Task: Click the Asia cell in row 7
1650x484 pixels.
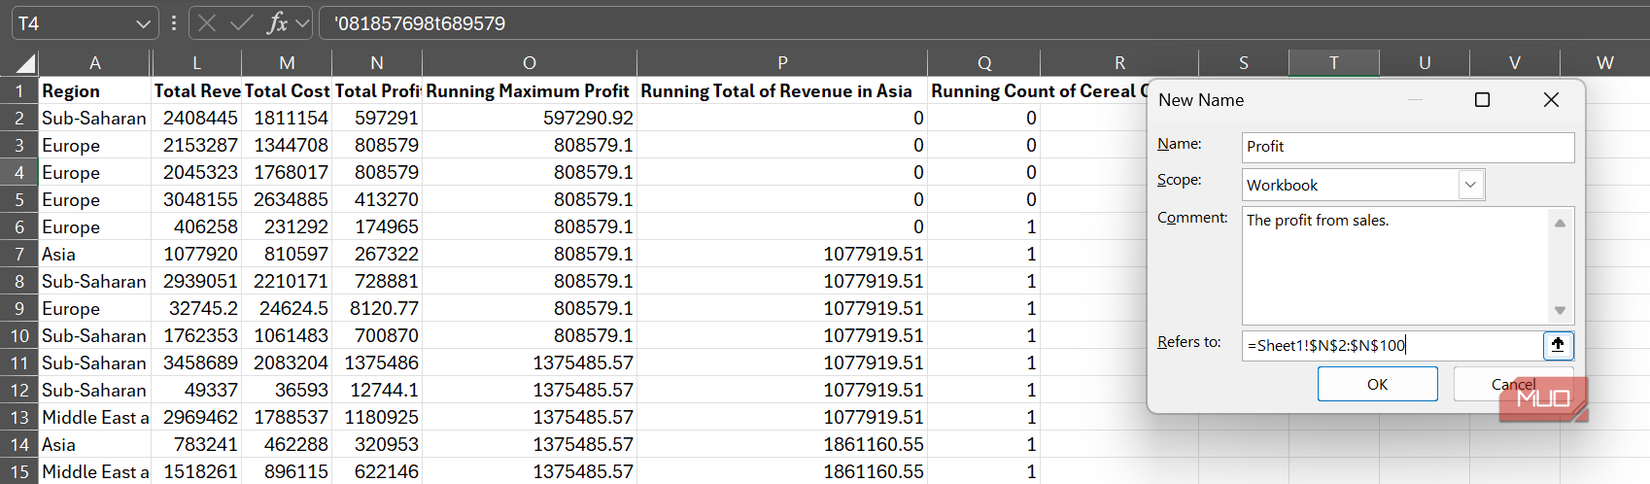Action: point(95,254)
